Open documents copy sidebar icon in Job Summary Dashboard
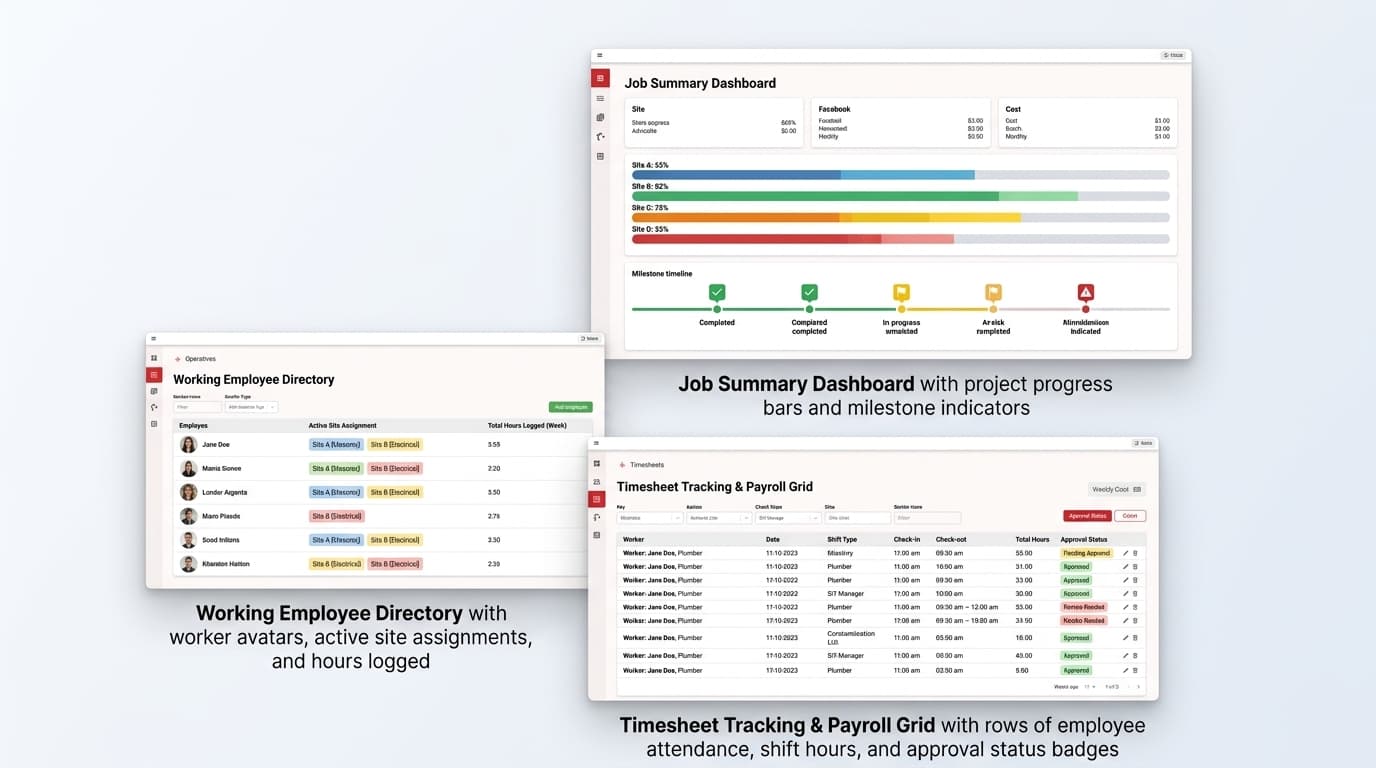 [x=600, y=117]
